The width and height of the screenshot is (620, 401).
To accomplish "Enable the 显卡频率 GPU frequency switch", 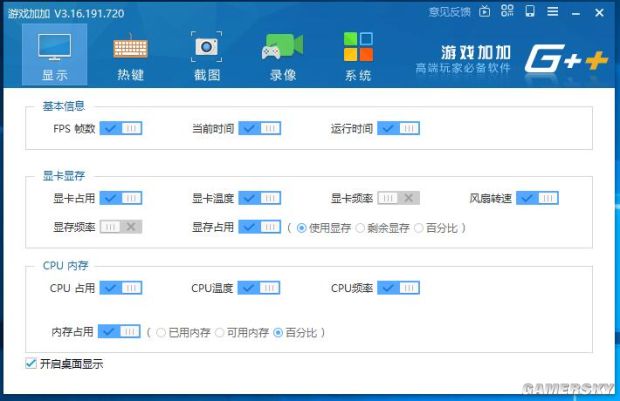I will pos(398,198).
